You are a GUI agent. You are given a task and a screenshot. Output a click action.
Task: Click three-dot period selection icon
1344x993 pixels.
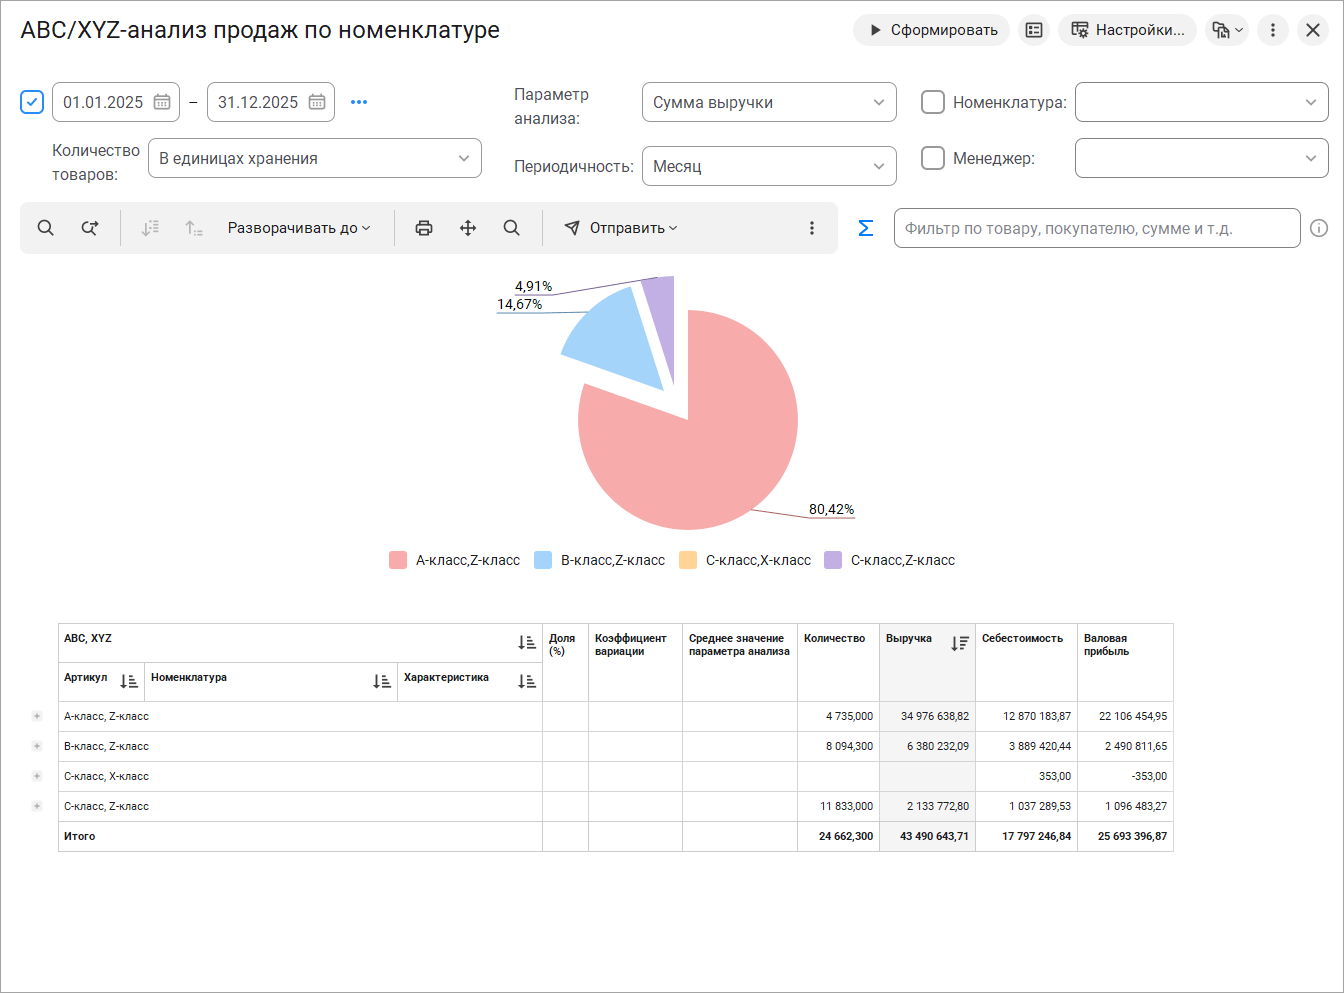[x=359, y=102]
